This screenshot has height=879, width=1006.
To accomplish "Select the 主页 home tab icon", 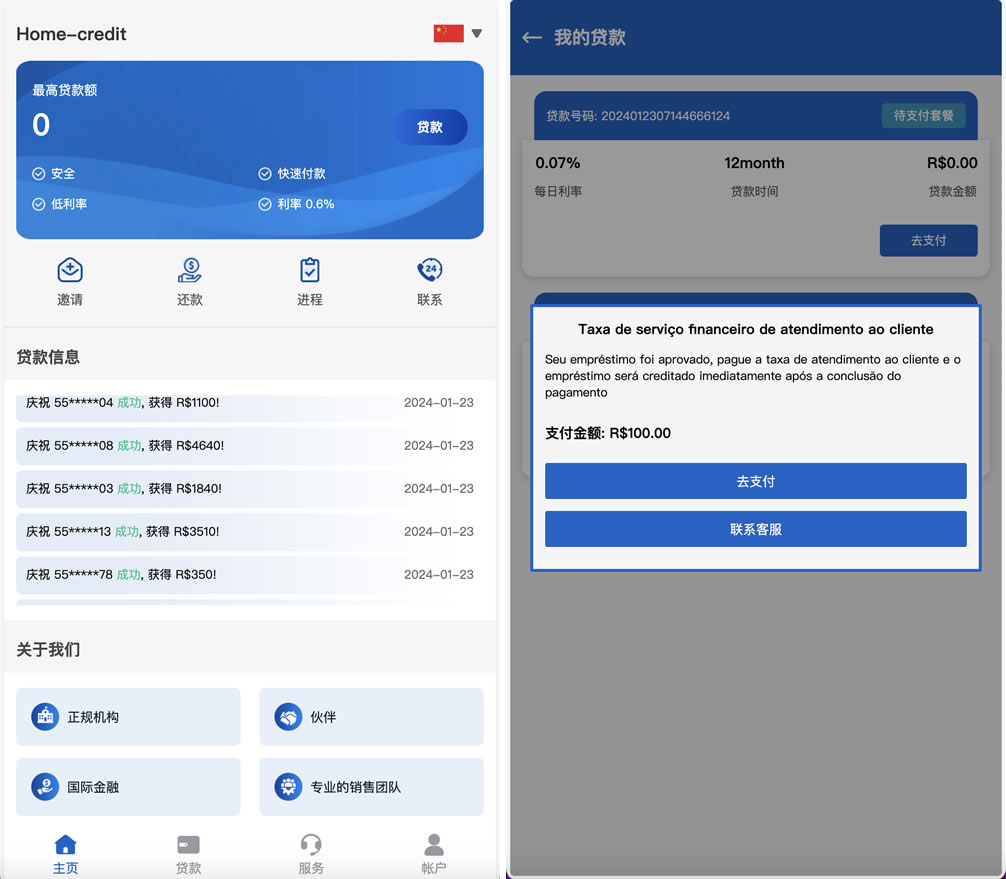I will [66, 853].
